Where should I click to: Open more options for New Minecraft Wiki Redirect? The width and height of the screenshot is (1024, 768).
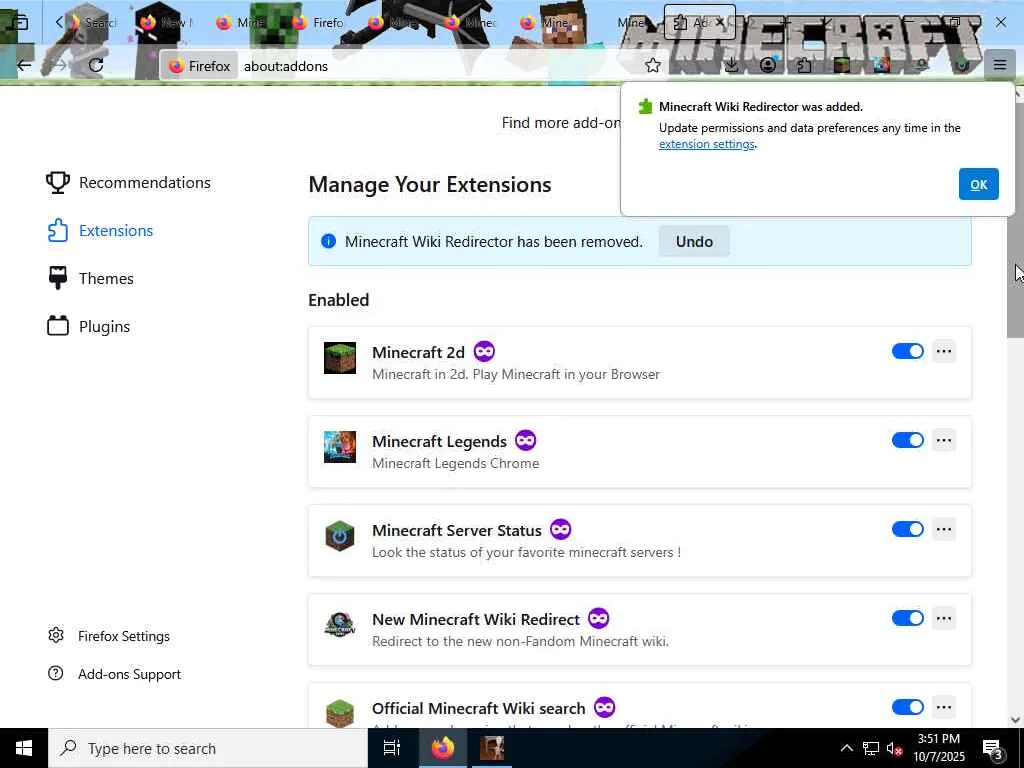click(x=944, y=618)
